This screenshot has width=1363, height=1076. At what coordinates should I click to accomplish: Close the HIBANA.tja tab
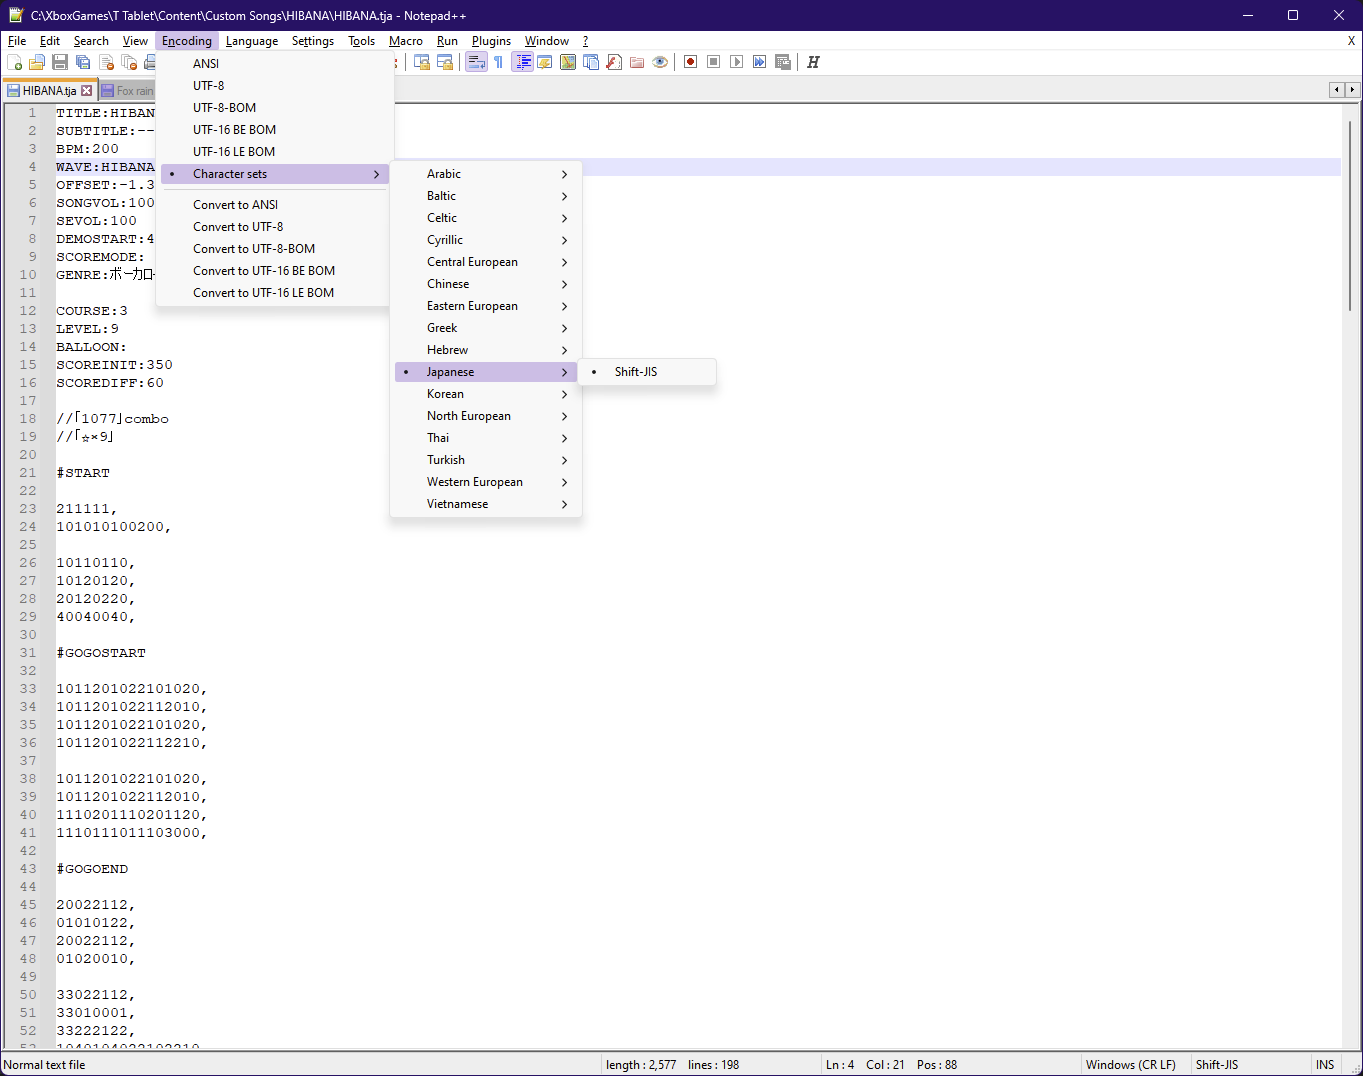(x=87, y=91)
